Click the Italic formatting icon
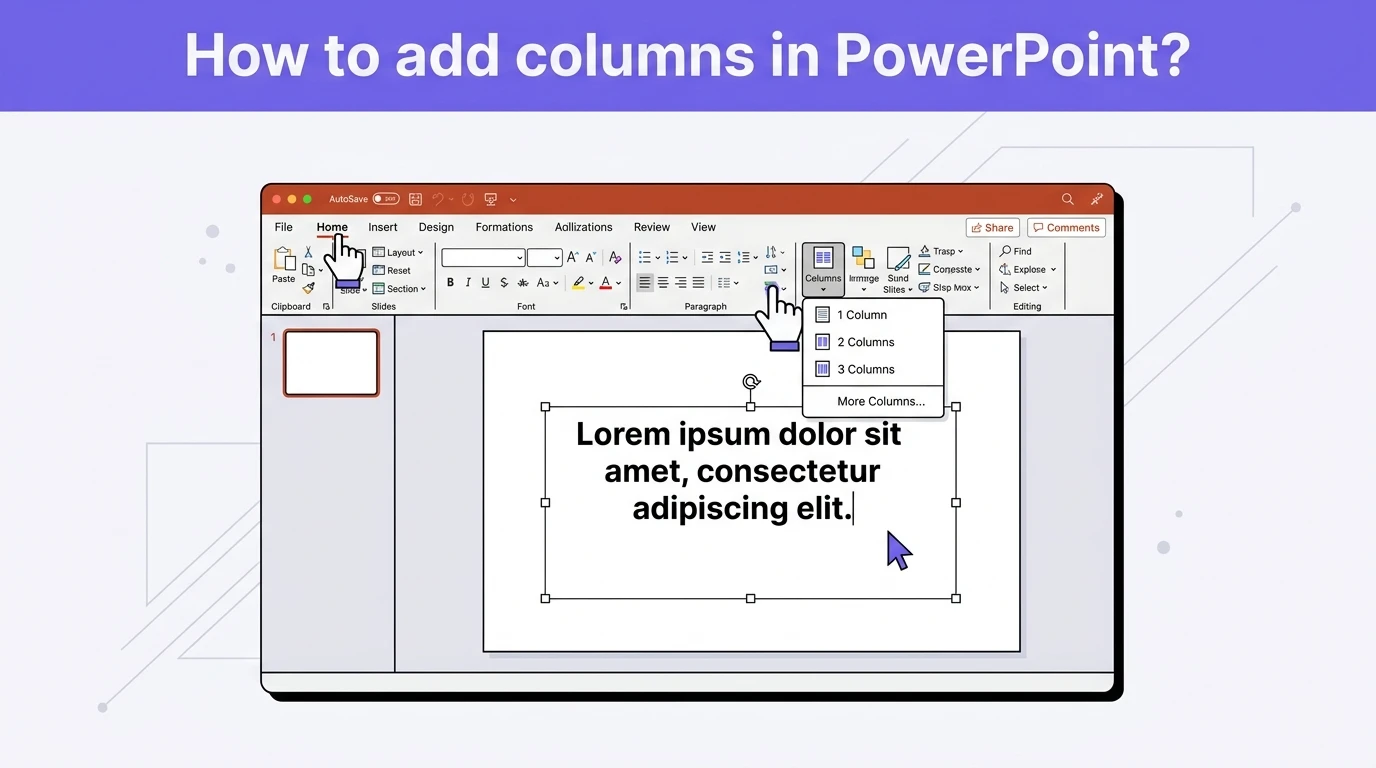 pyautogui.click(x=467, y=282)
